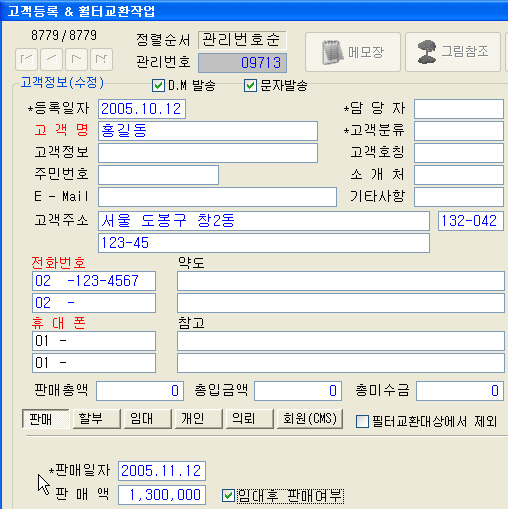Check 필터교환대상에서 제외 option
The height and width of the screenshot is (509, 508).
click(x=362, y=421)
